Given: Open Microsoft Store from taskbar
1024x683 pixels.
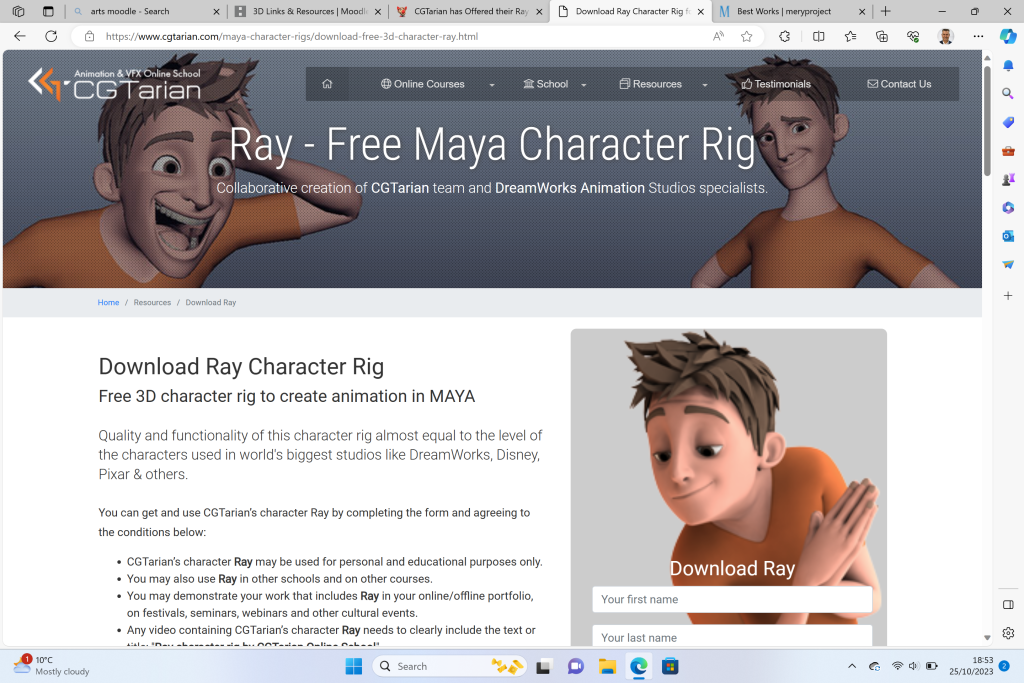Looking at the screenshot, I should coord(670,666).
